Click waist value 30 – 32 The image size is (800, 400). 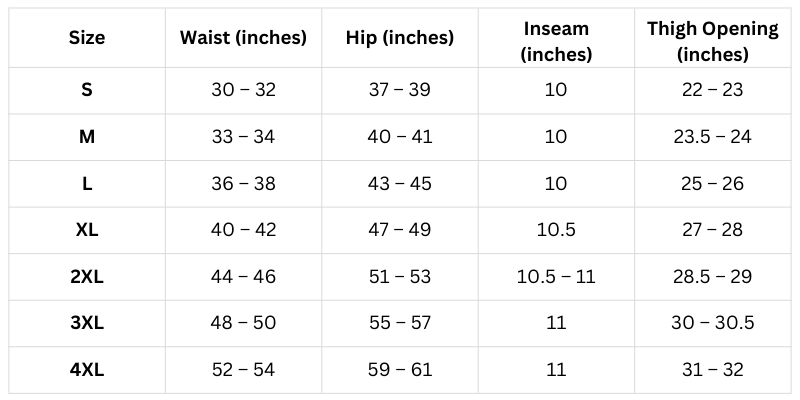click(243, 90)
